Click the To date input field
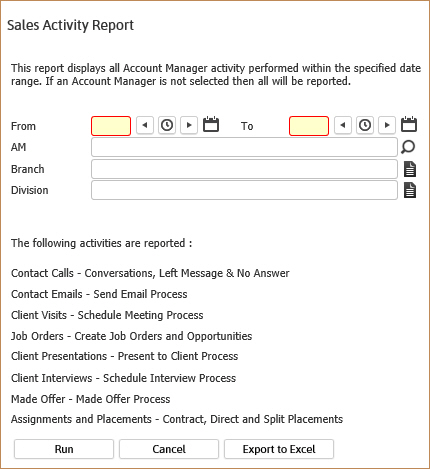The width and height of the screenshot is (430, 469). pyautogui.click(x=309, y=126)
